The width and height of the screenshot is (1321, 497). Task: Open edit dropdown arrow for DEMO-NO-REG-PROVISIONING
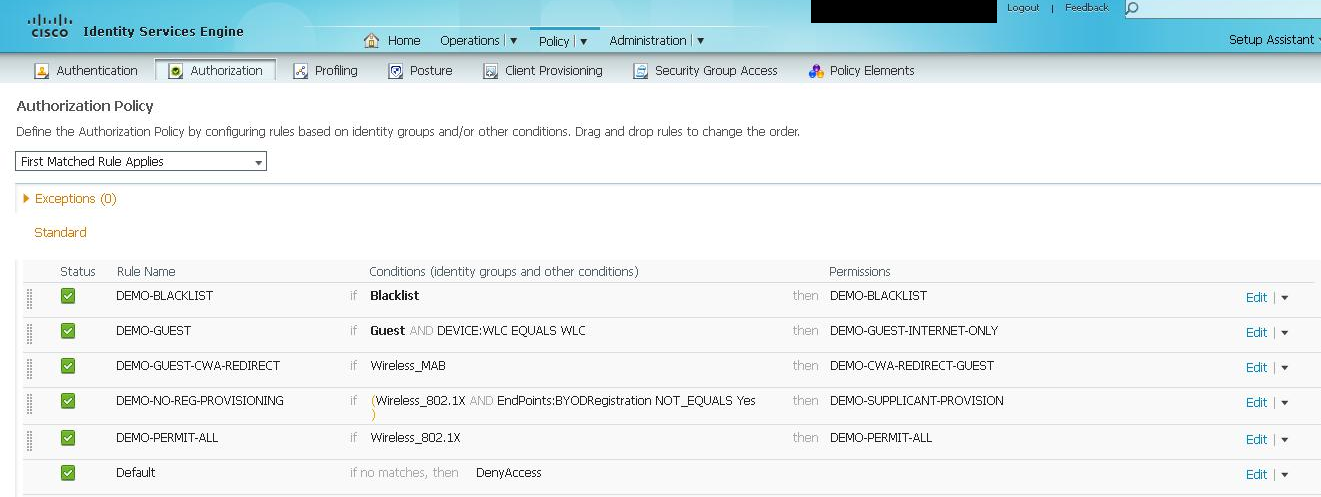point(1285,403)
